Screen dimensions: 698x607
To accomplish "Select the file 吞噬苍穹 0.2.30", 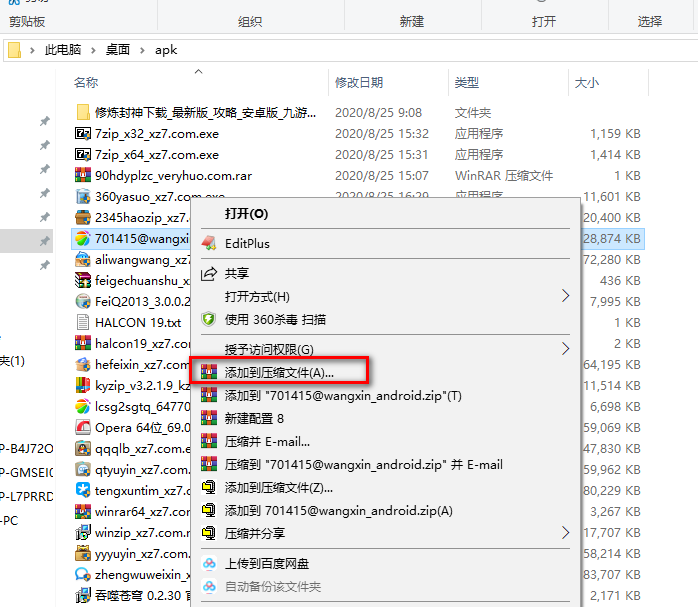I will pyautogui.click(x=142, y=595).
